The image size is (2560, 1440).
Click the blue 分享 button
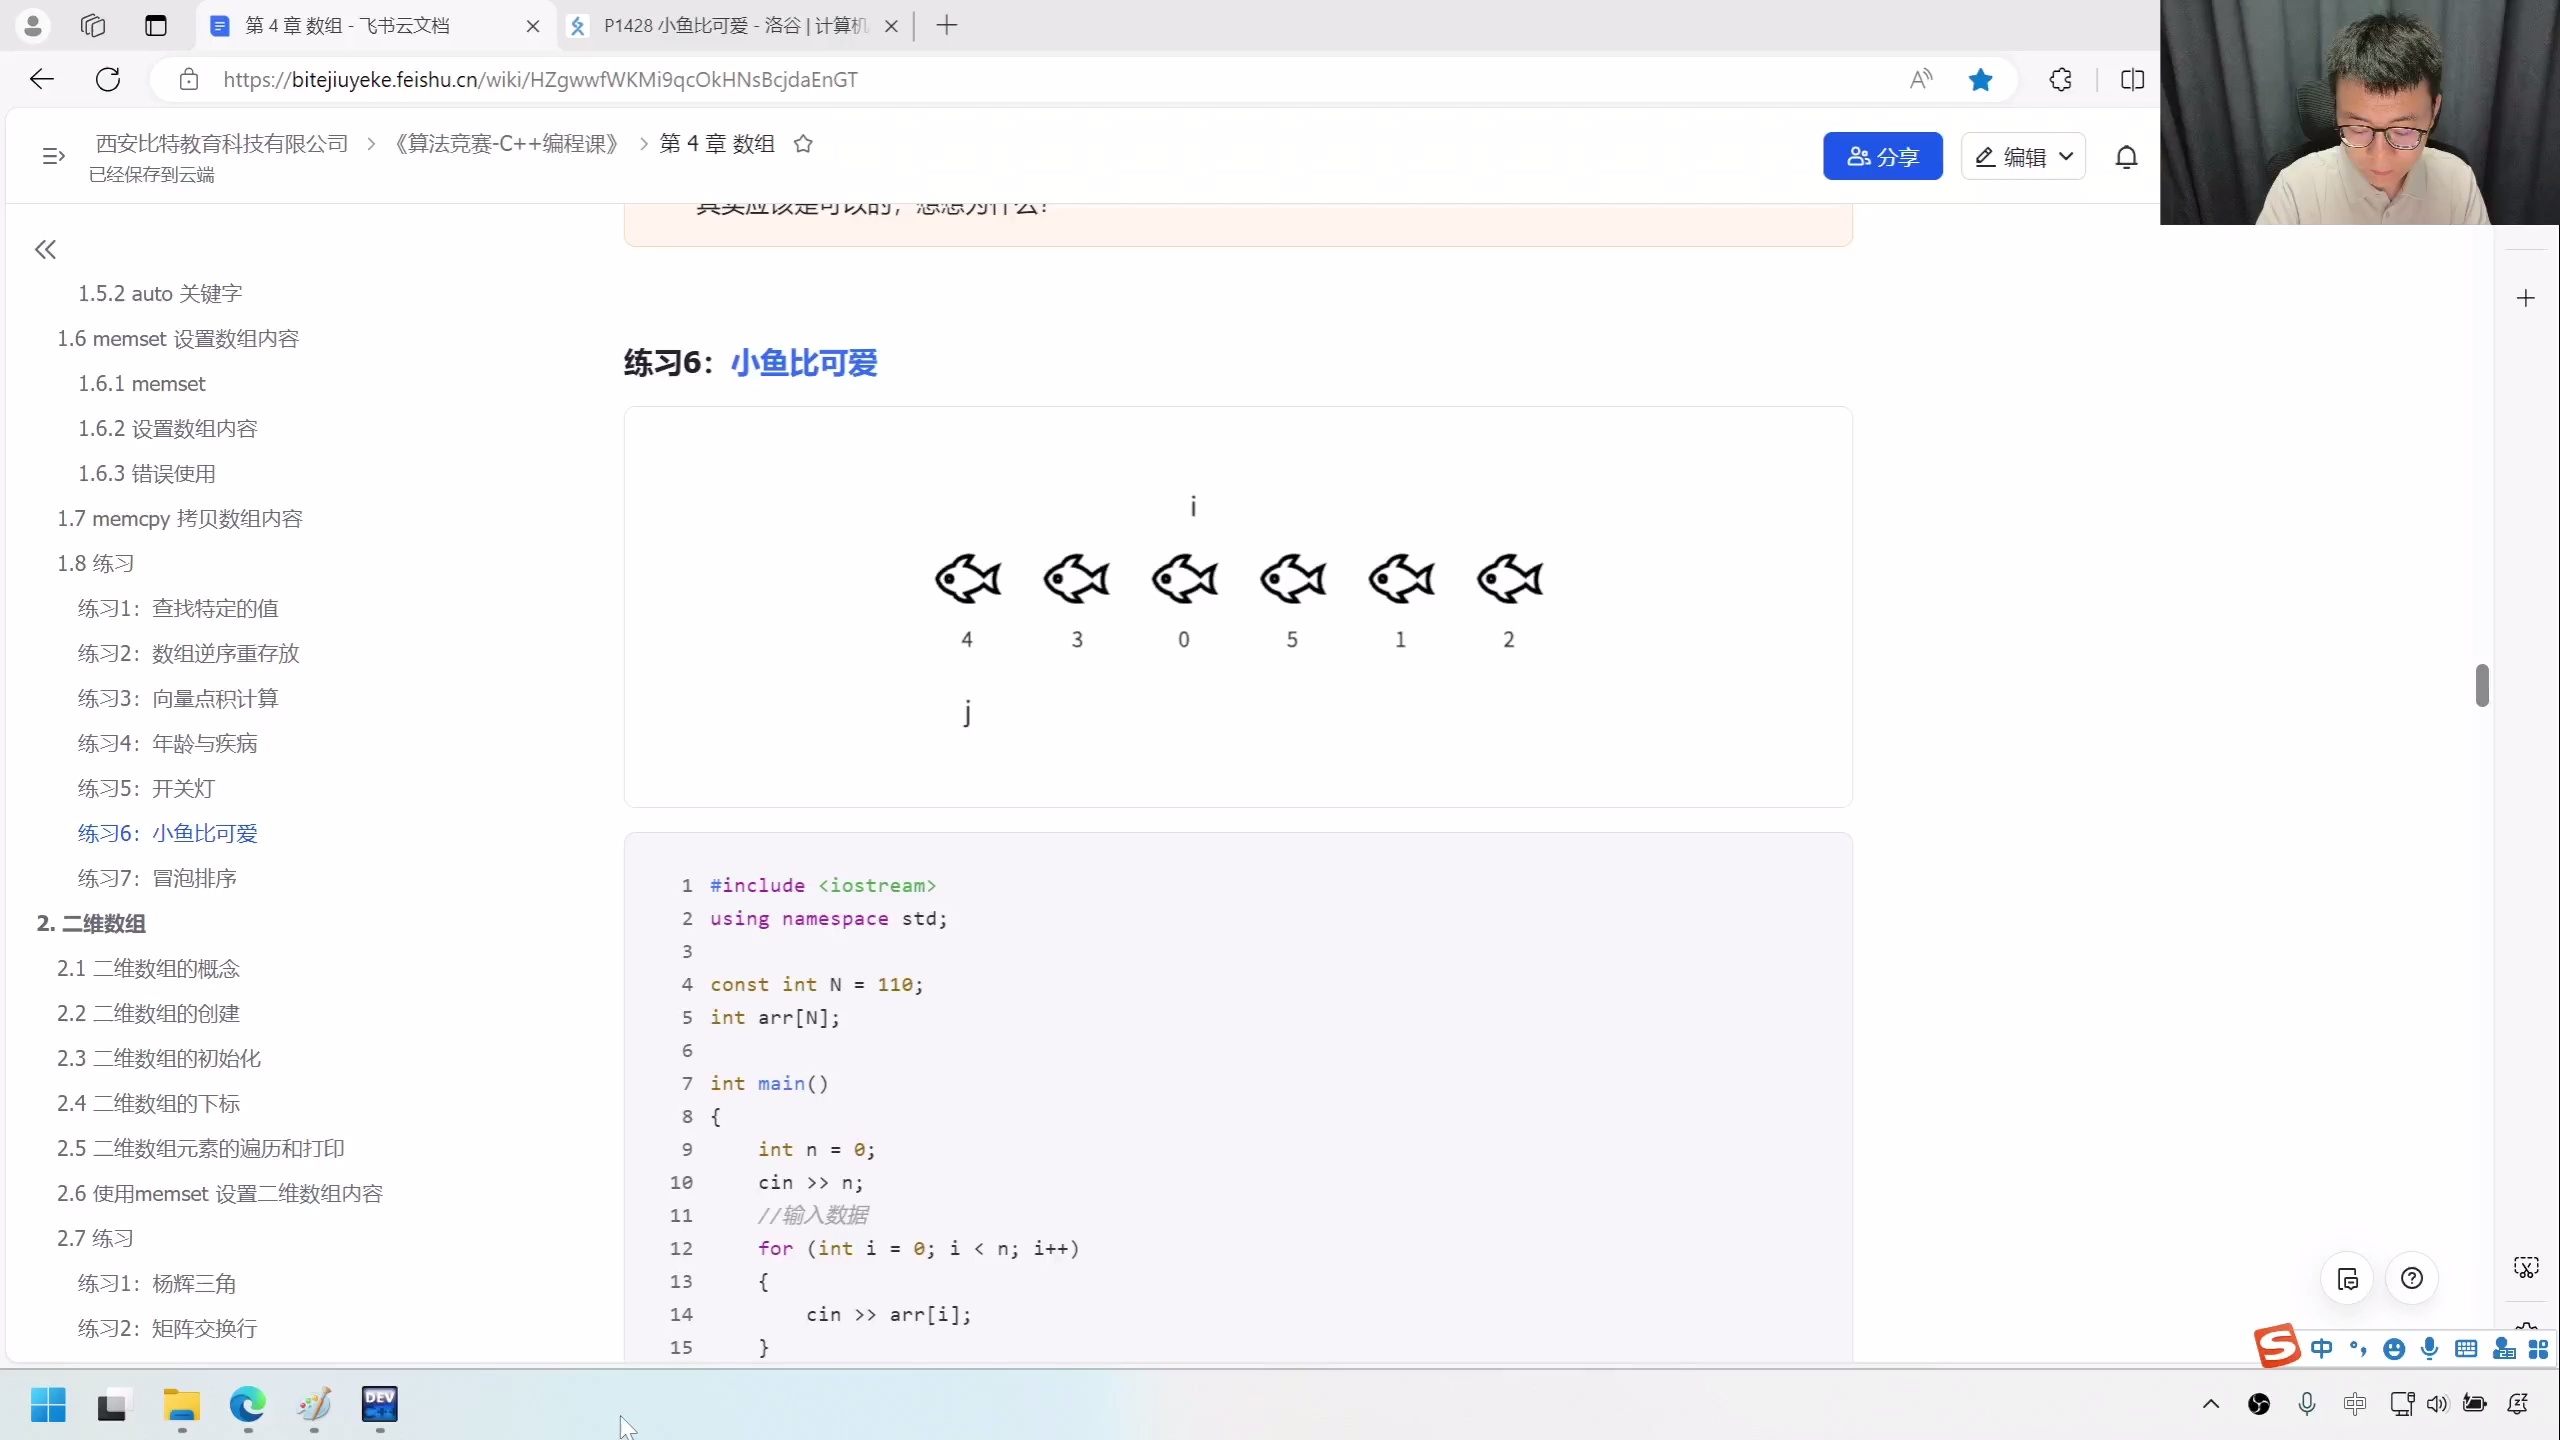tap(1882, 157)
